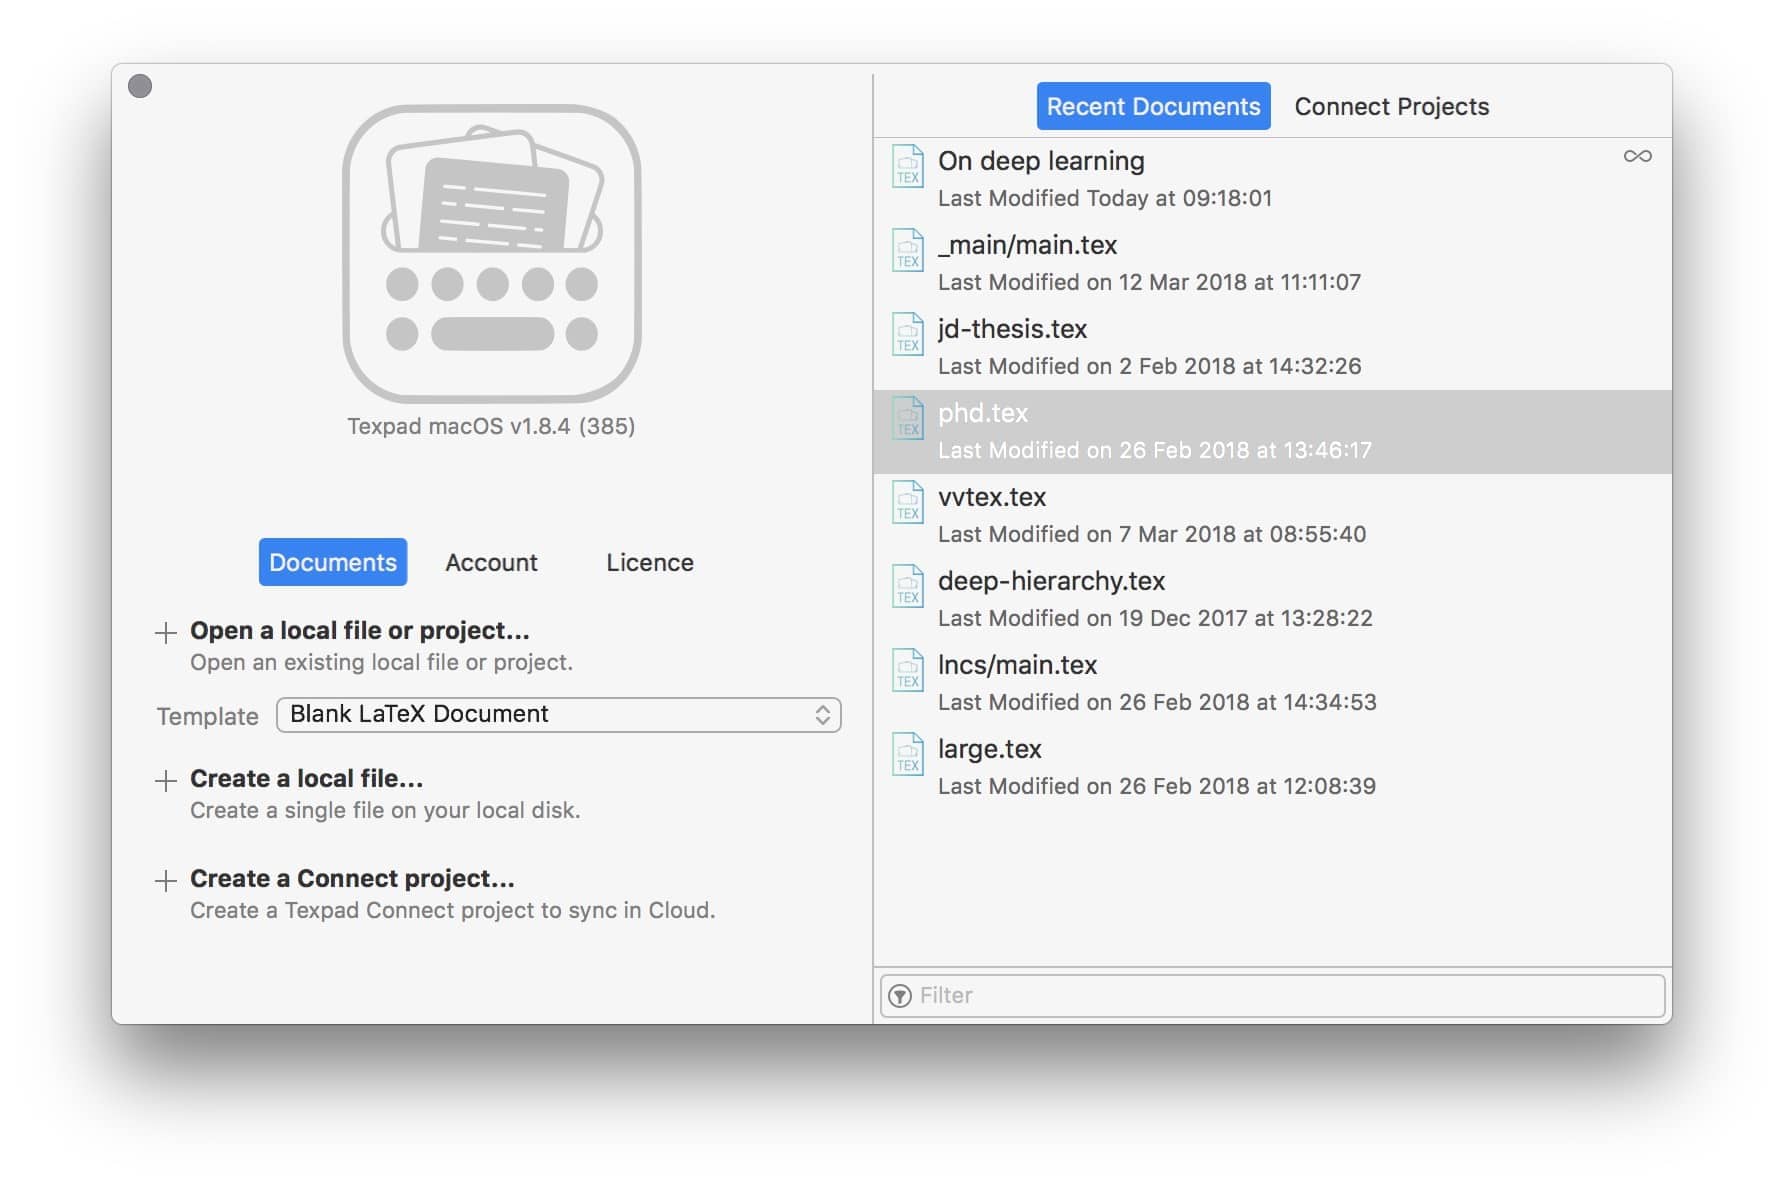The image size is (1784, 1184).
Task: Click the plus icon beside Create a local file
Action: tap(166, 780)
